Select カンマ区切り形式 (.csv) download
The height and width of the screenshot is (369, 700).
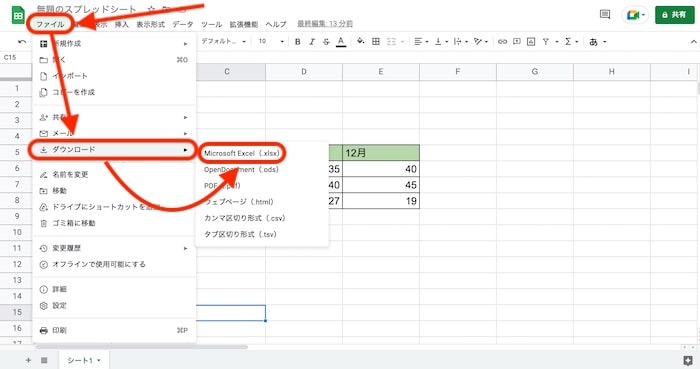tap(262, 218)
